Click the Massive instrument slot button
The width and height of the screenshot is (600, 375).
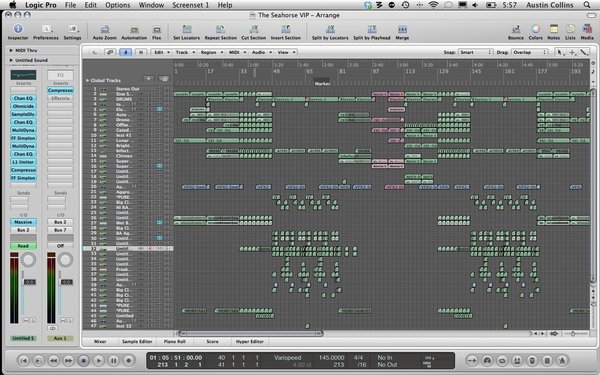tap(23, 222)
